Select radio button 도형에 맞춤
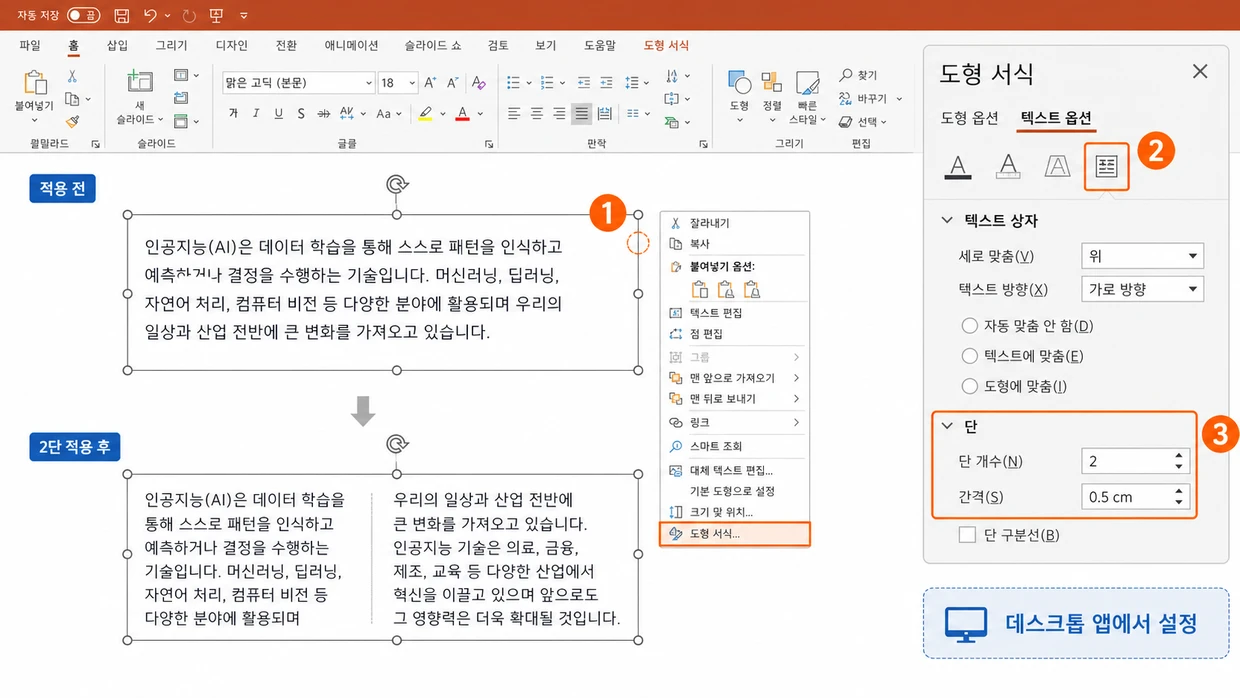 coord(969,386)
